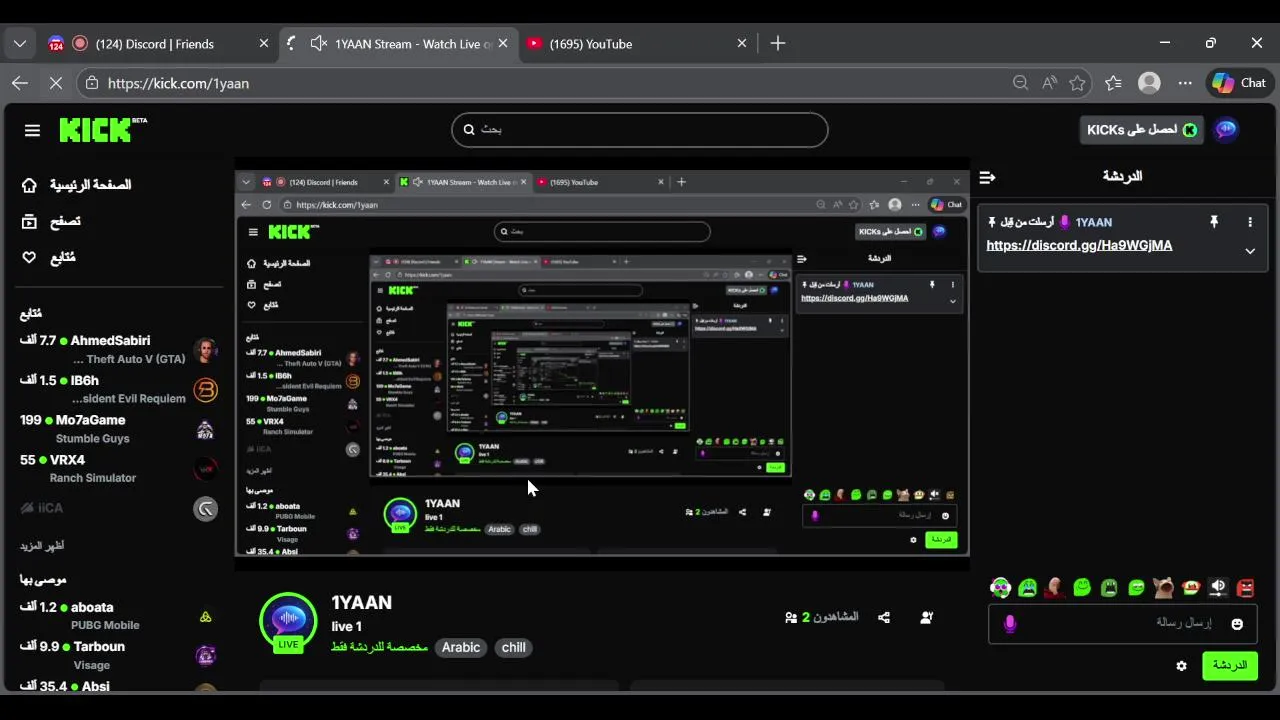Open browser Settings and more menu
Screen dimensions: 1280x720
[1185, 83]
